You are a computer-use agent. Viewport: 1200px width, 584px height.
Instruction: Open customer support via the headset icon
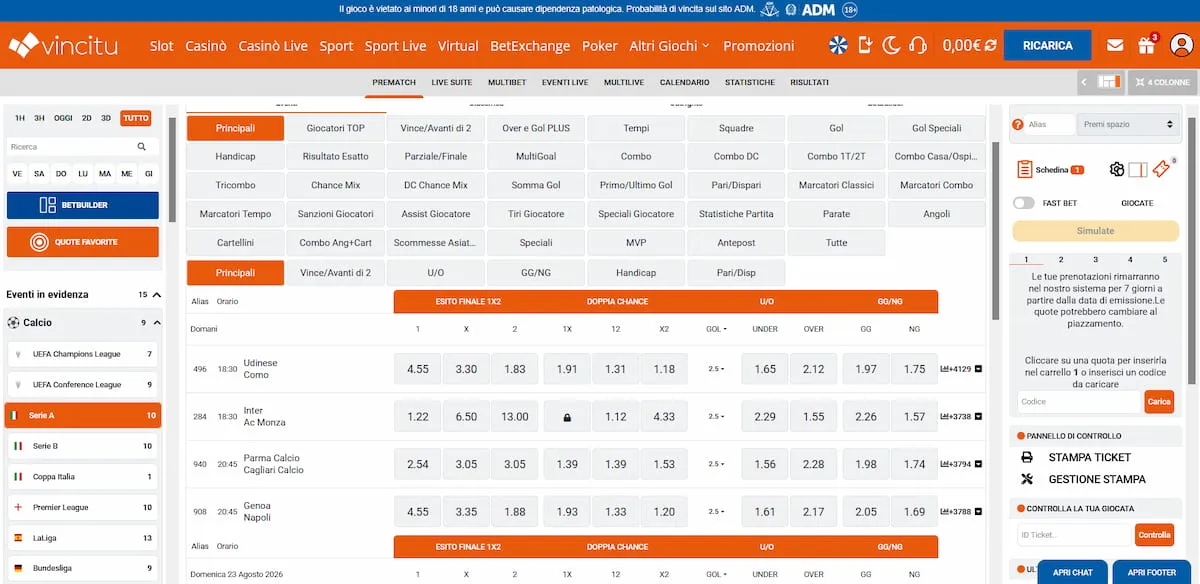pos(918,45)
